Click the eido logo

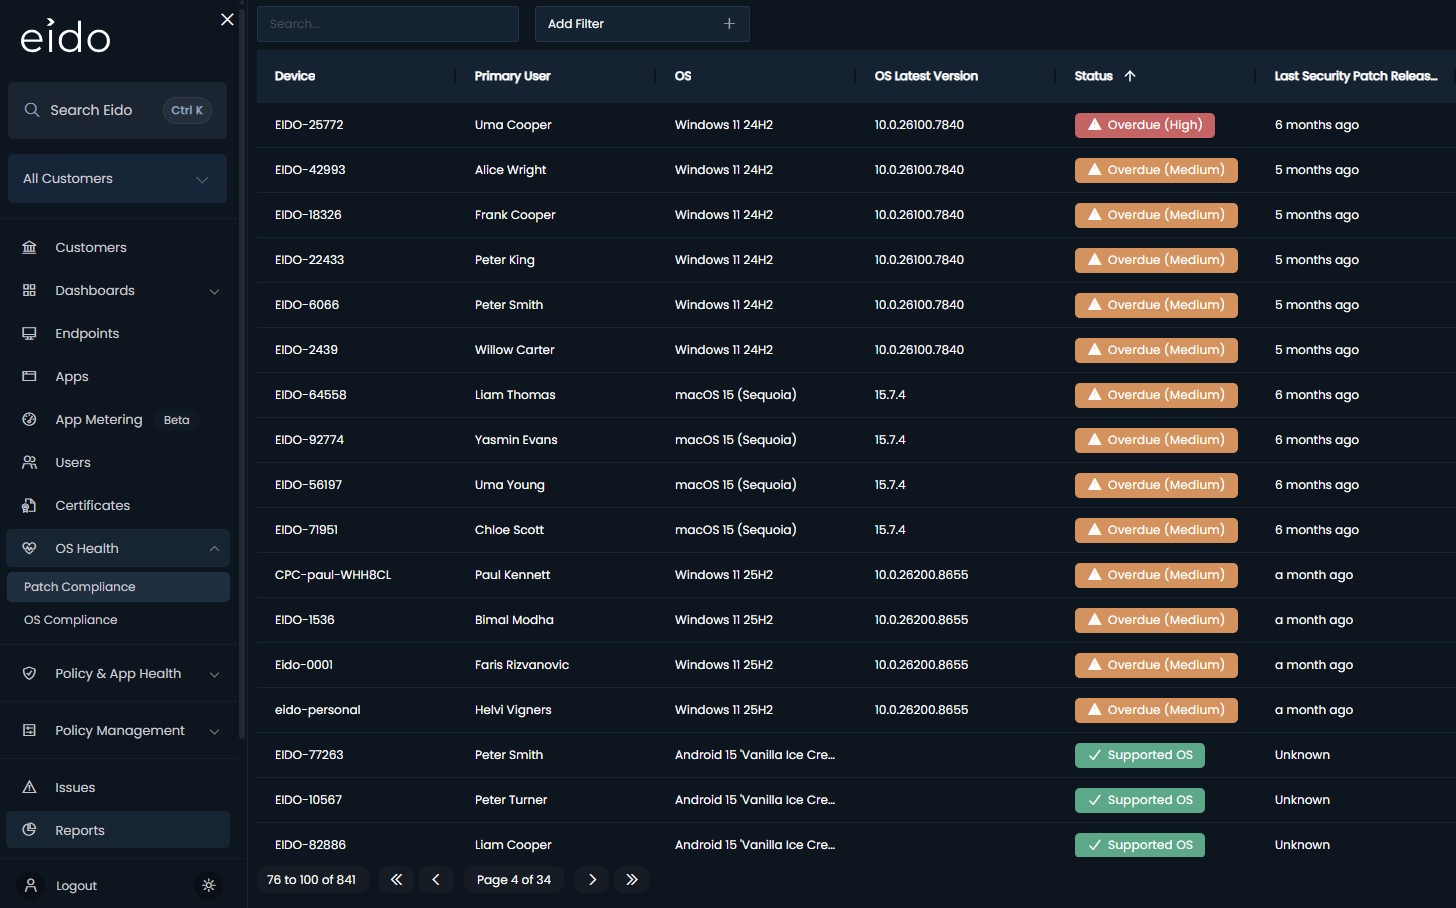66,37
